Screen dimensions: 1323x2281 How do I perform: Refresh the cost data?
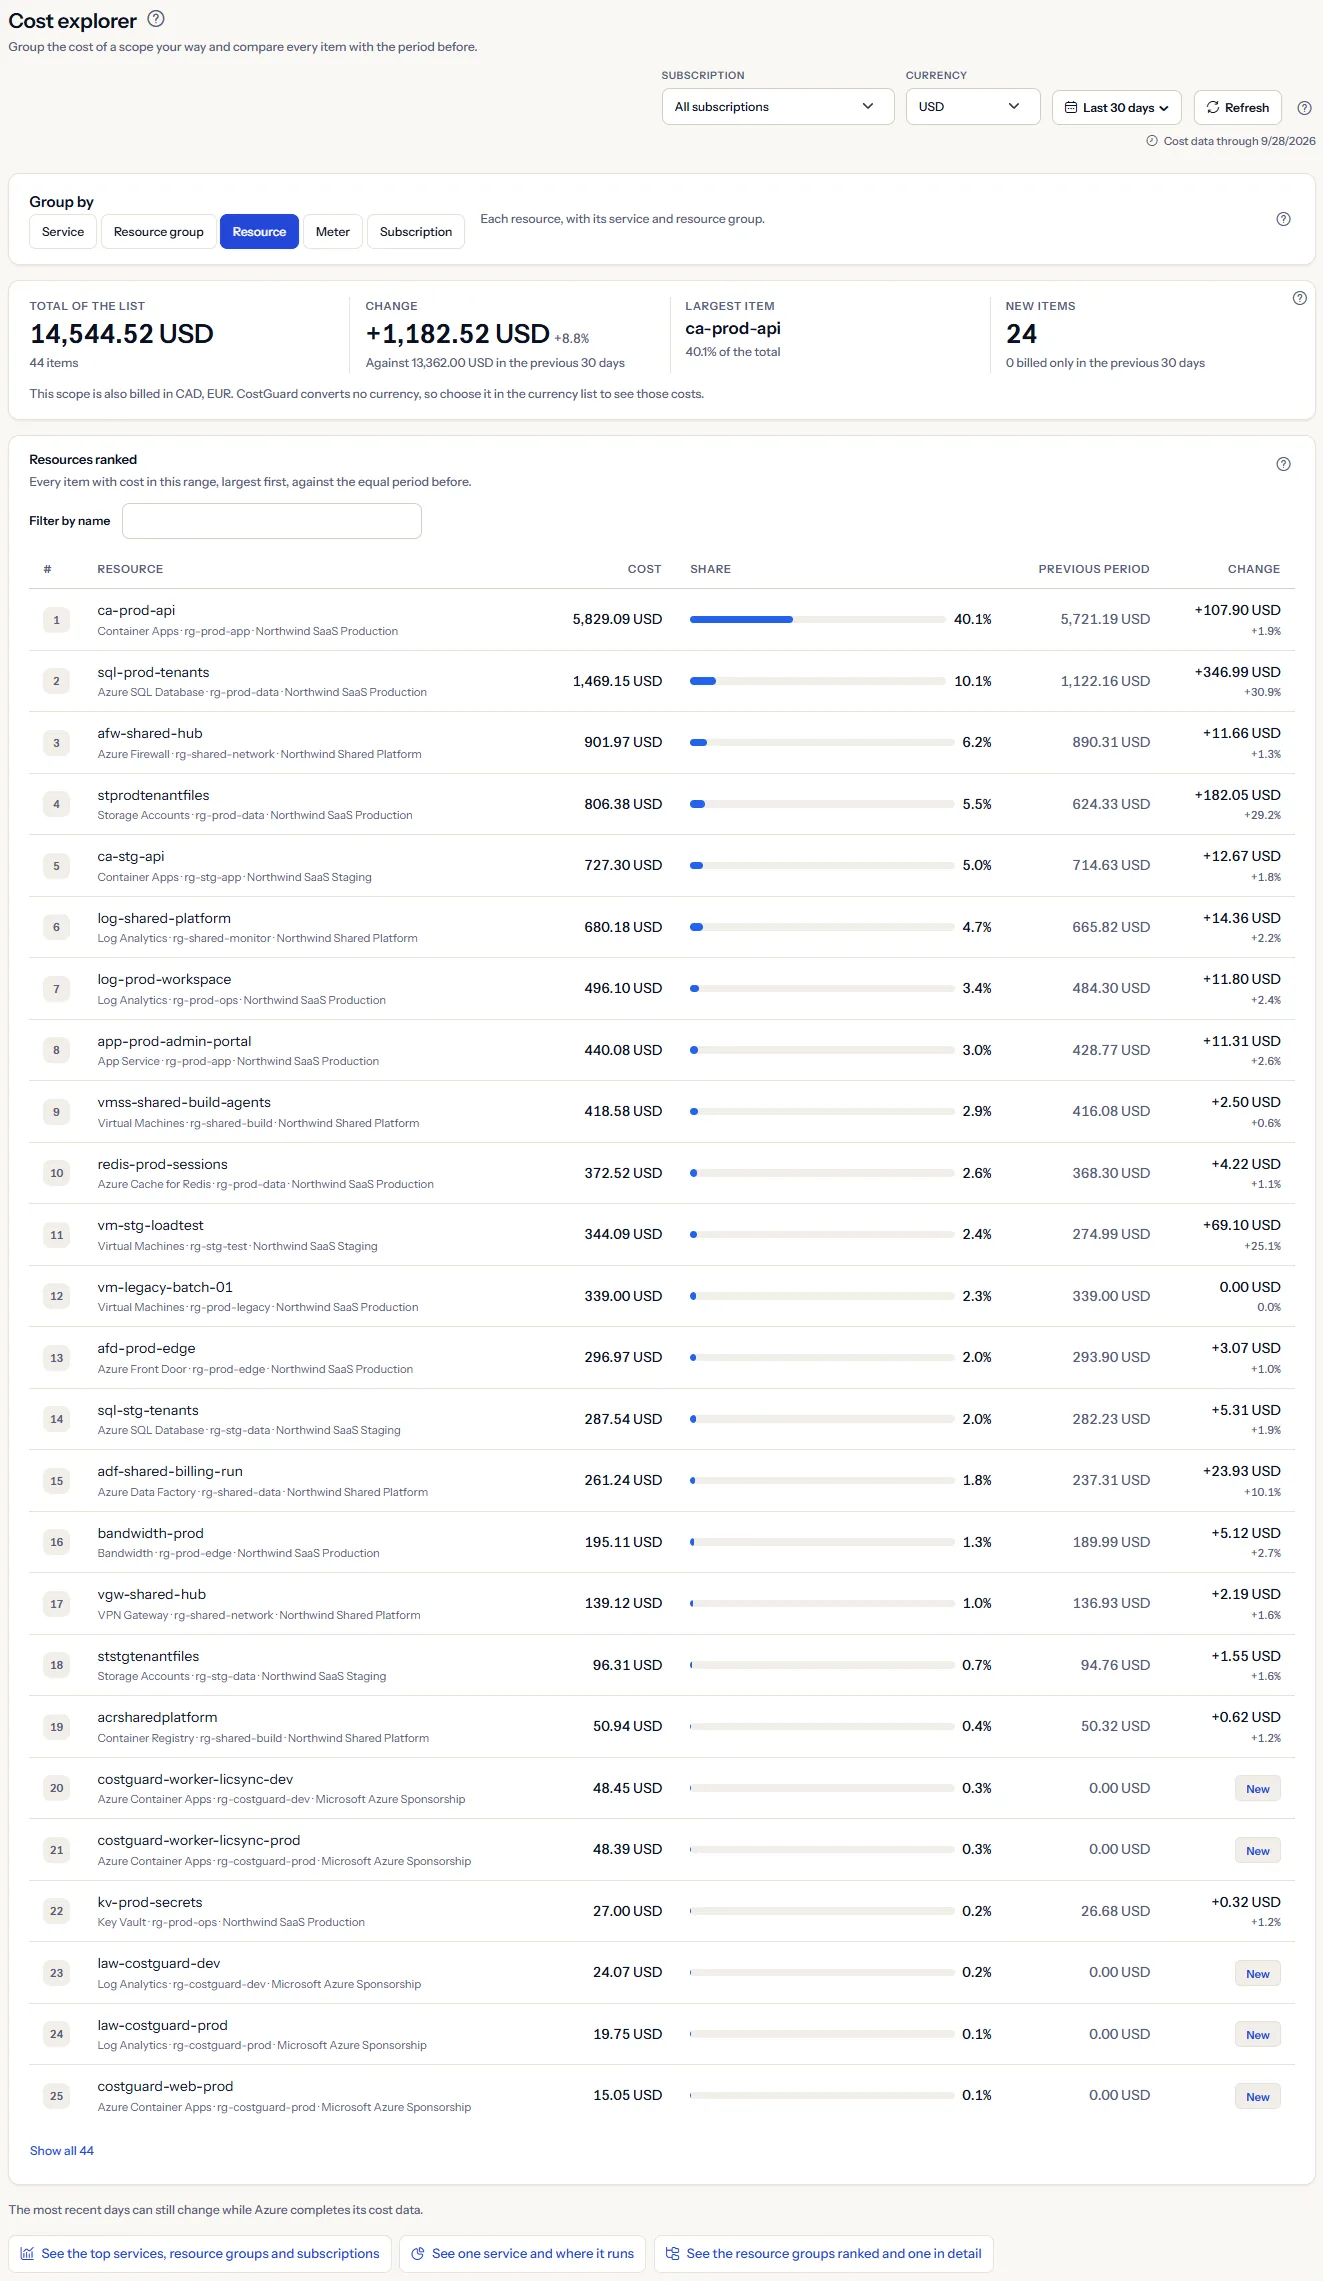(x=1238, y=108)
